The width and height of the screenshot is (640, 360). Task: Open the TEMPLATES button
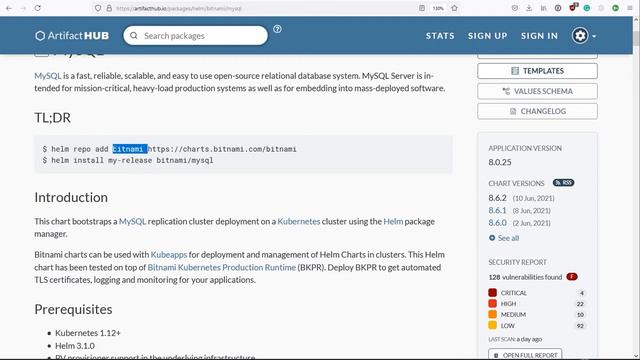537,71
